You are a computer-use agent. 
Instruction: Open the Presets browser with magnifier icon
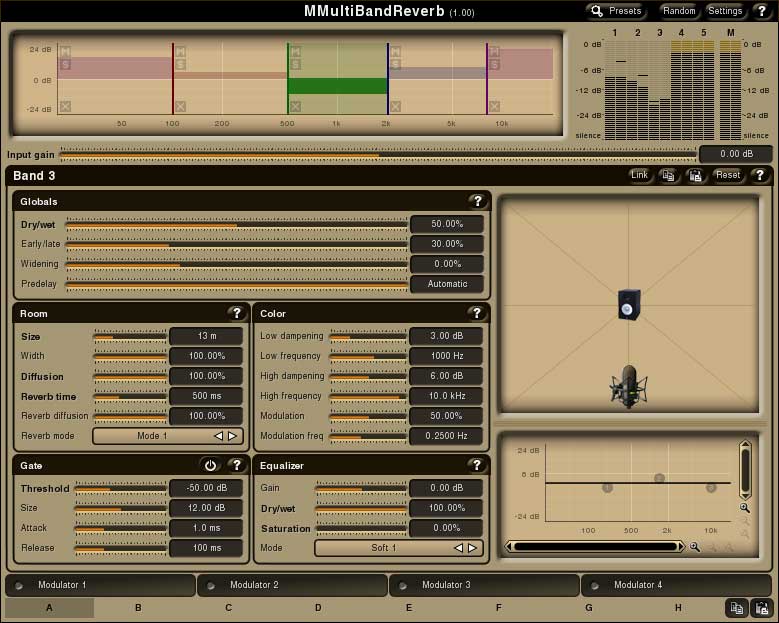pos(617,11)
